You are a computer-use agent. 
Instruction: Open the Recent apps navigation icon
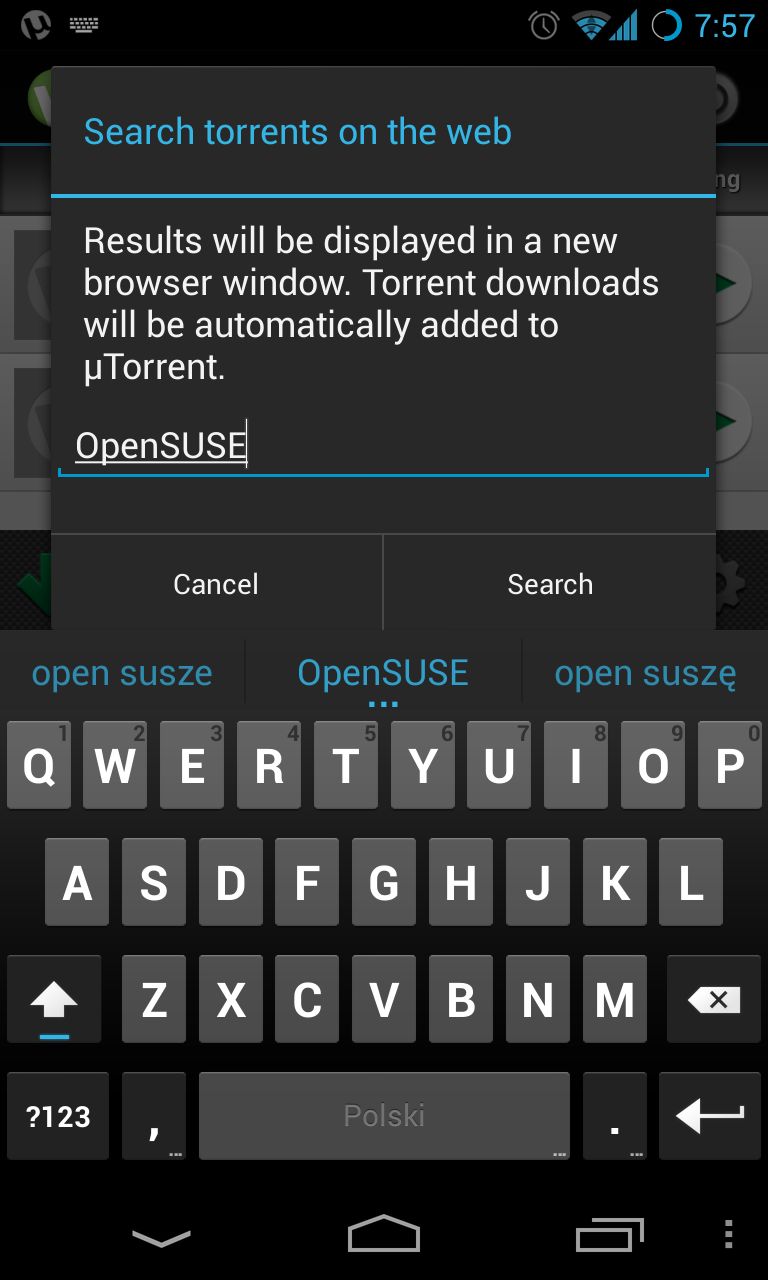[610, 1236]
